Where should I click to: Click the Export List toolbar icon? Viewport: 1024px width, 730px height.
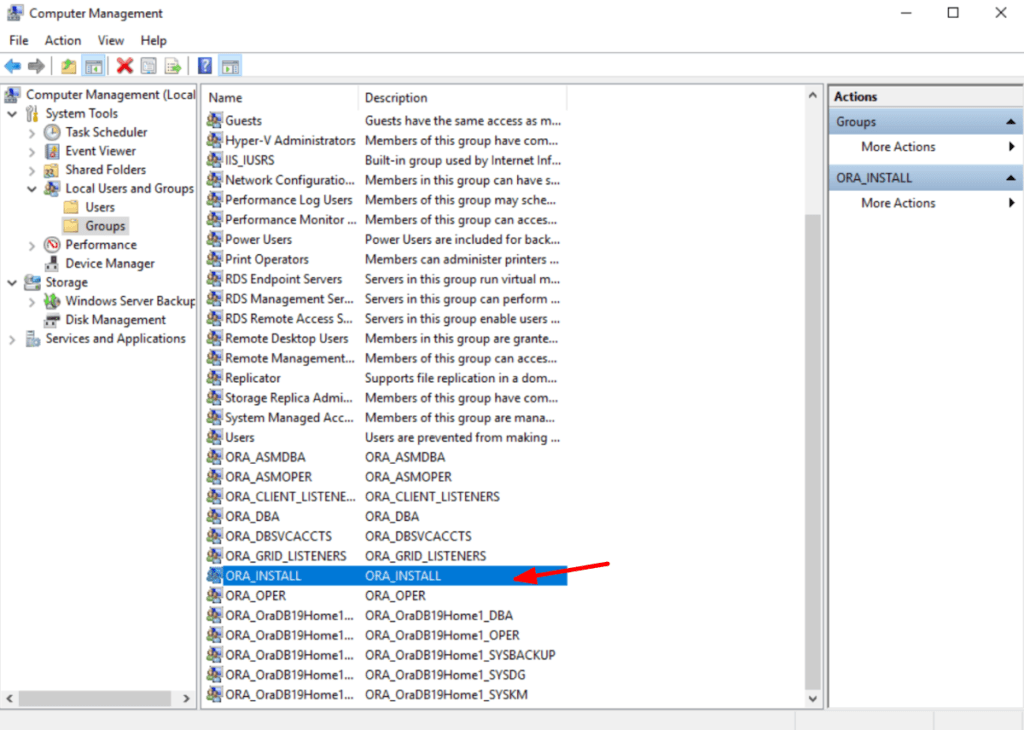[173, 66]
